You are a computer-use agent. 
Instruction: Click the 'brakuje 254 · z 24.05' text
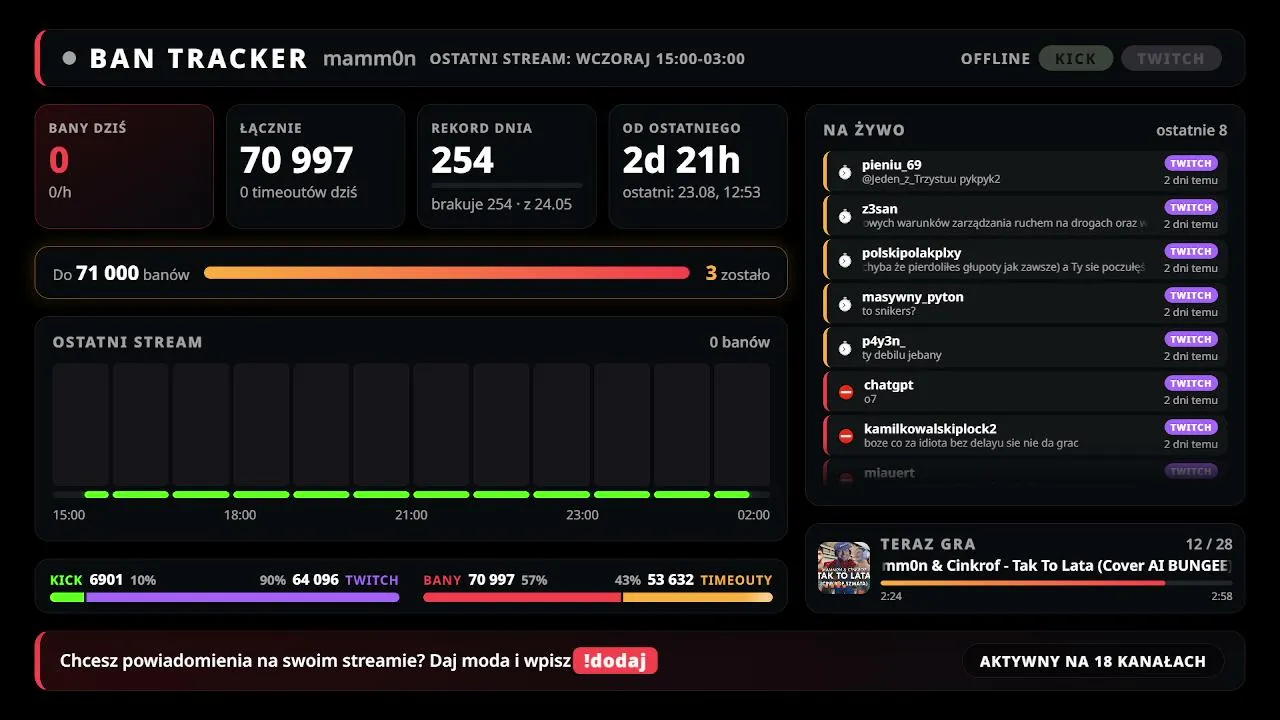(501, 204)
